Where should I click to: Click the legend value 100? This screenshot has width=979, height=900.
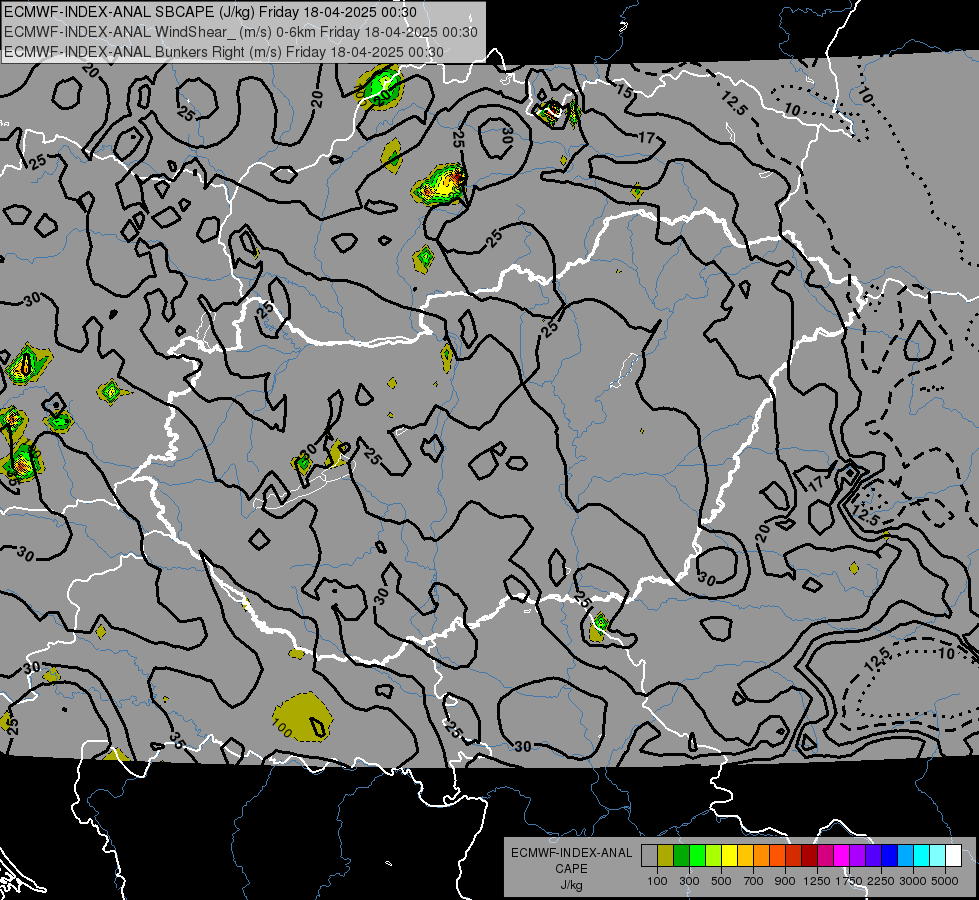pos(657,881)
